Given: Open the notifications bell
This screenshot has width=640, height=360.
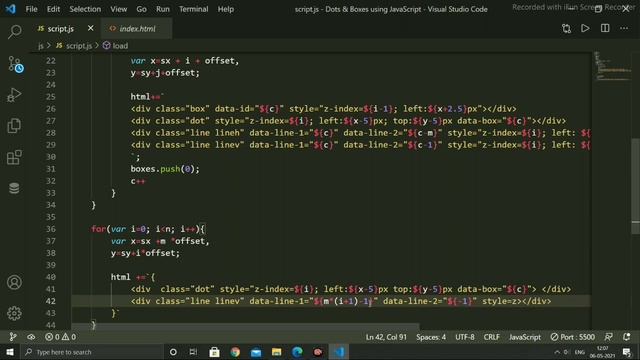Looking at the screenshot, I should [x=627, y=337].
